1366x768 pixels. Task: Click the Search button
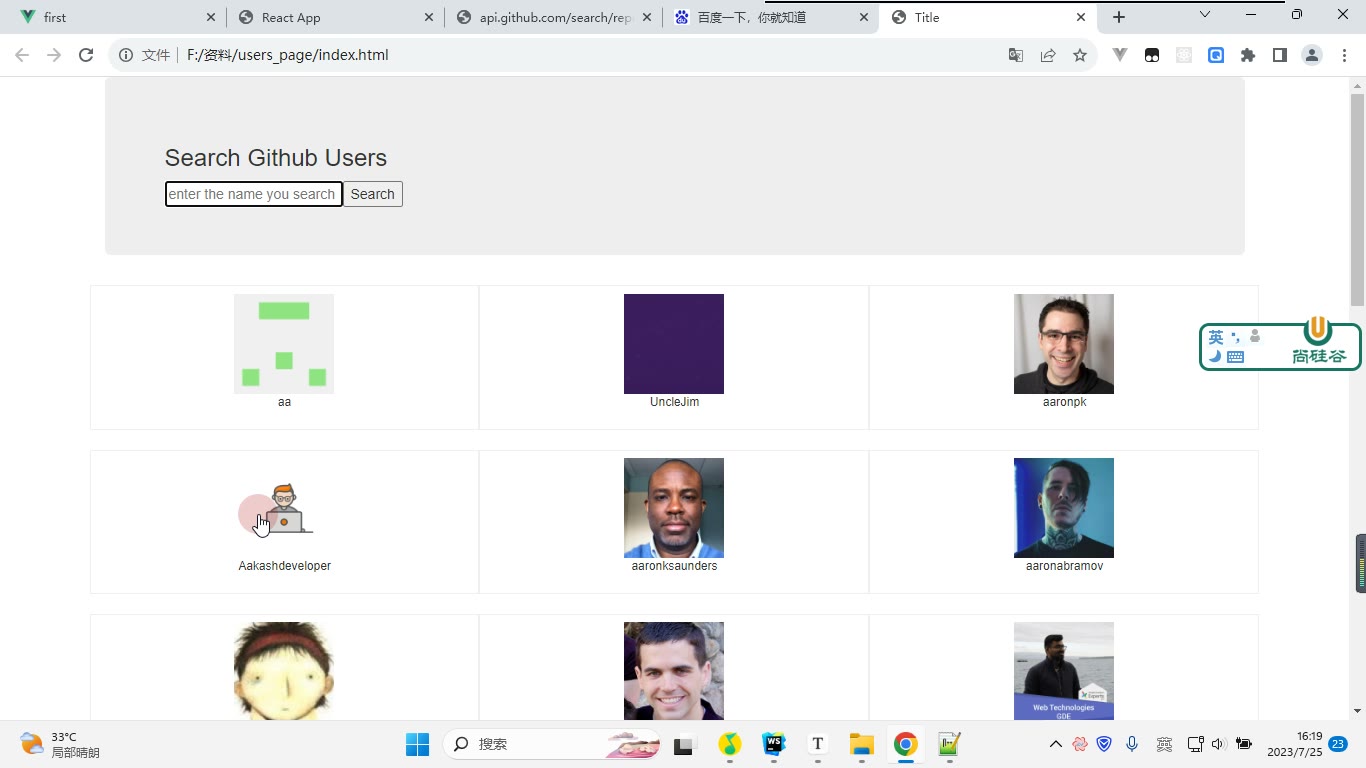coord(373,194)
